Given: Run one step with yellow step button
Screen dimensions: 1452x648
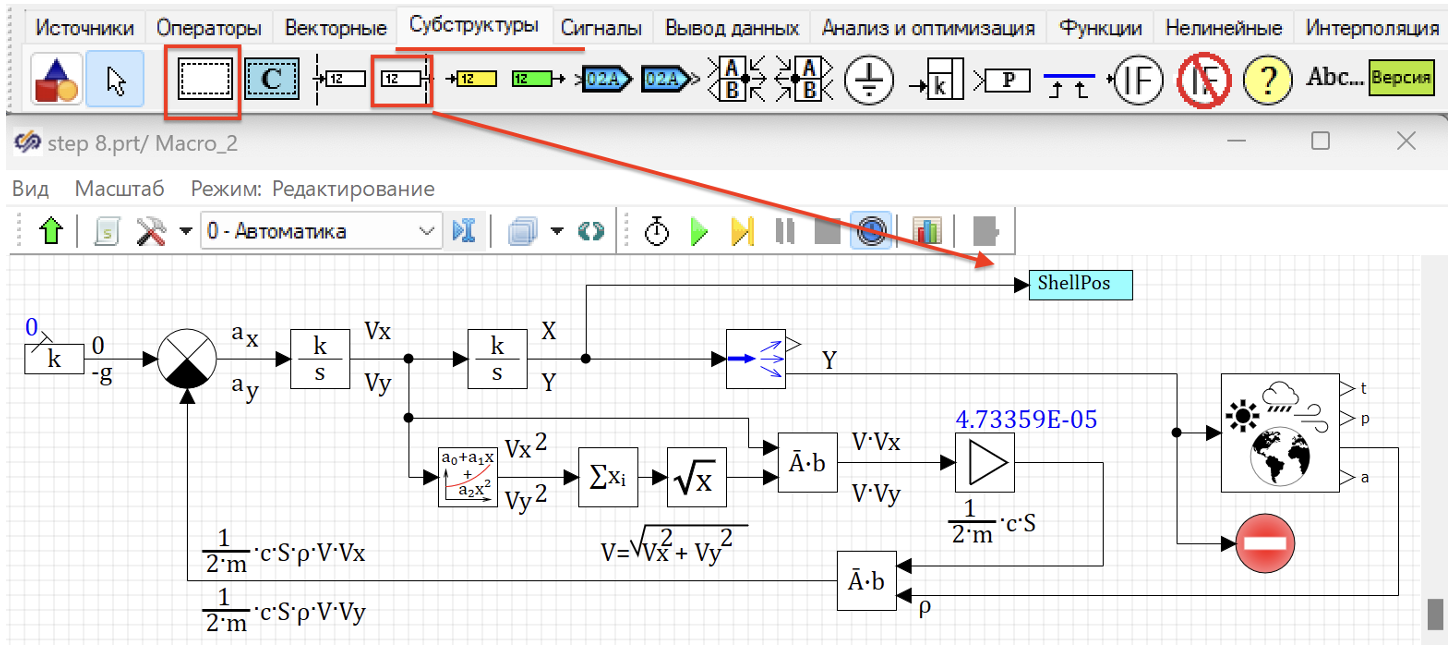Looking at the screenshot, I should pos(742,232).
